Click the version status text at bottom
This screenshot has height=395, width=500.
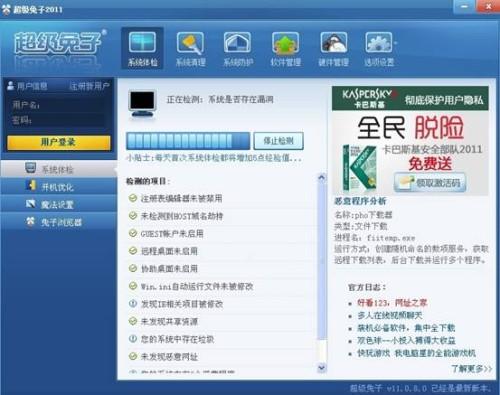pyautogui.click(x=420, y=388)
